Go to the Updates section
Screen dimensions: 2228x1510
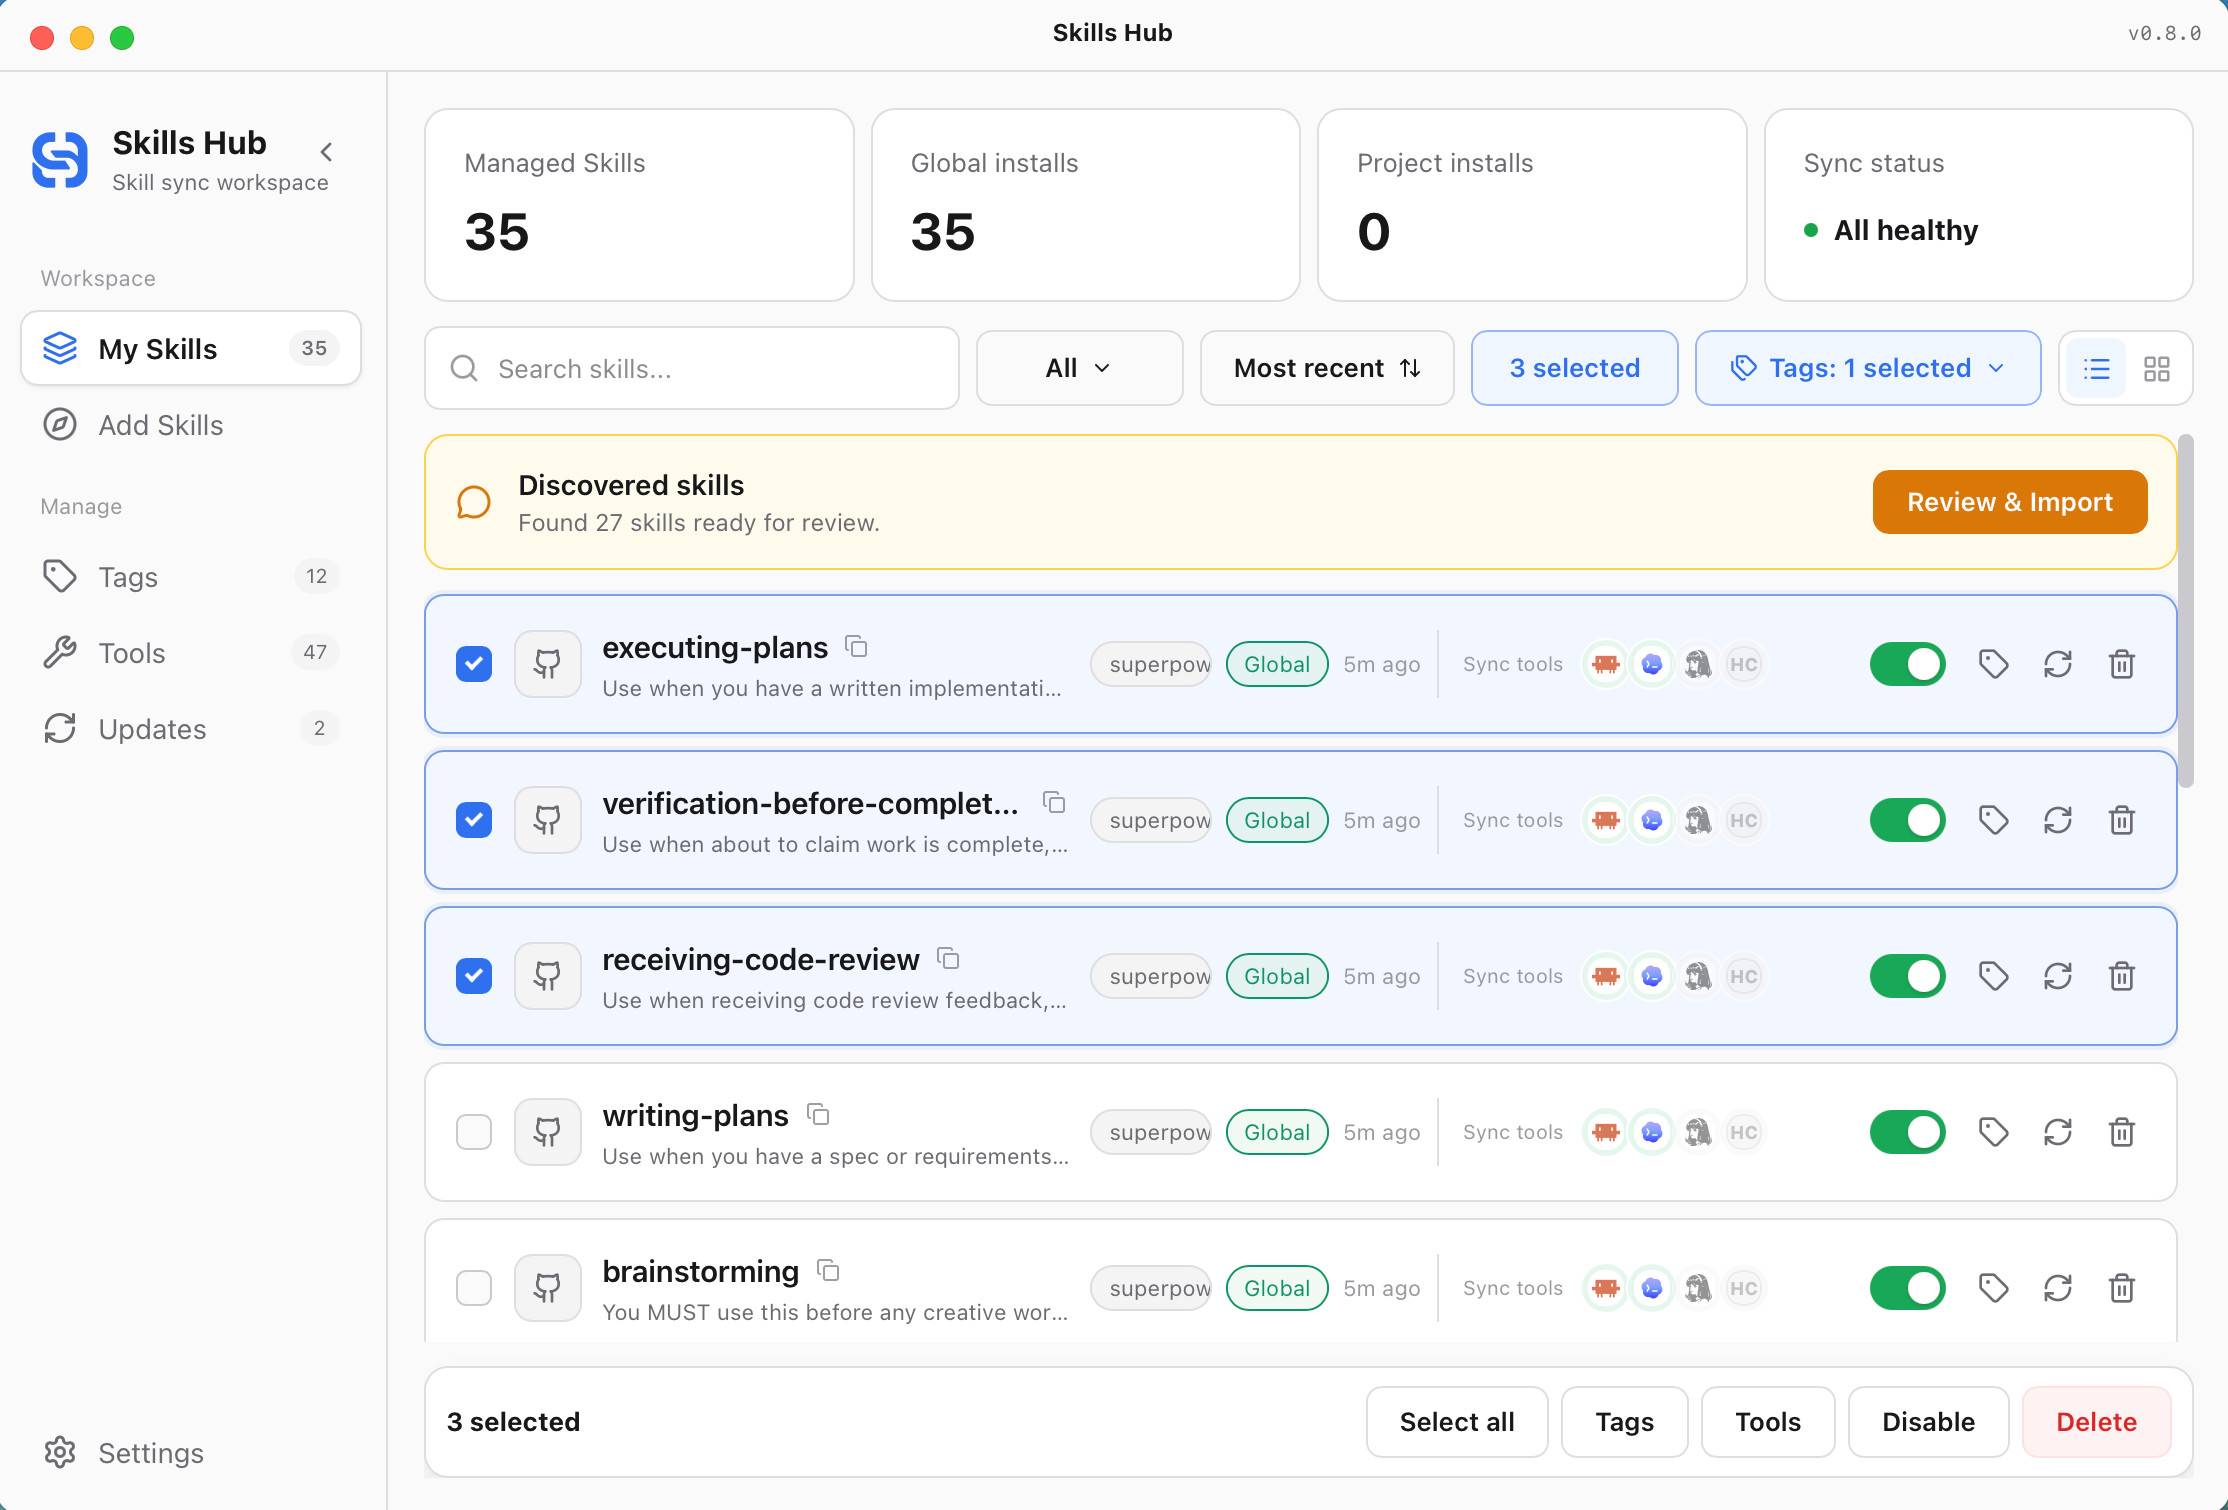(x=191, y=729)
